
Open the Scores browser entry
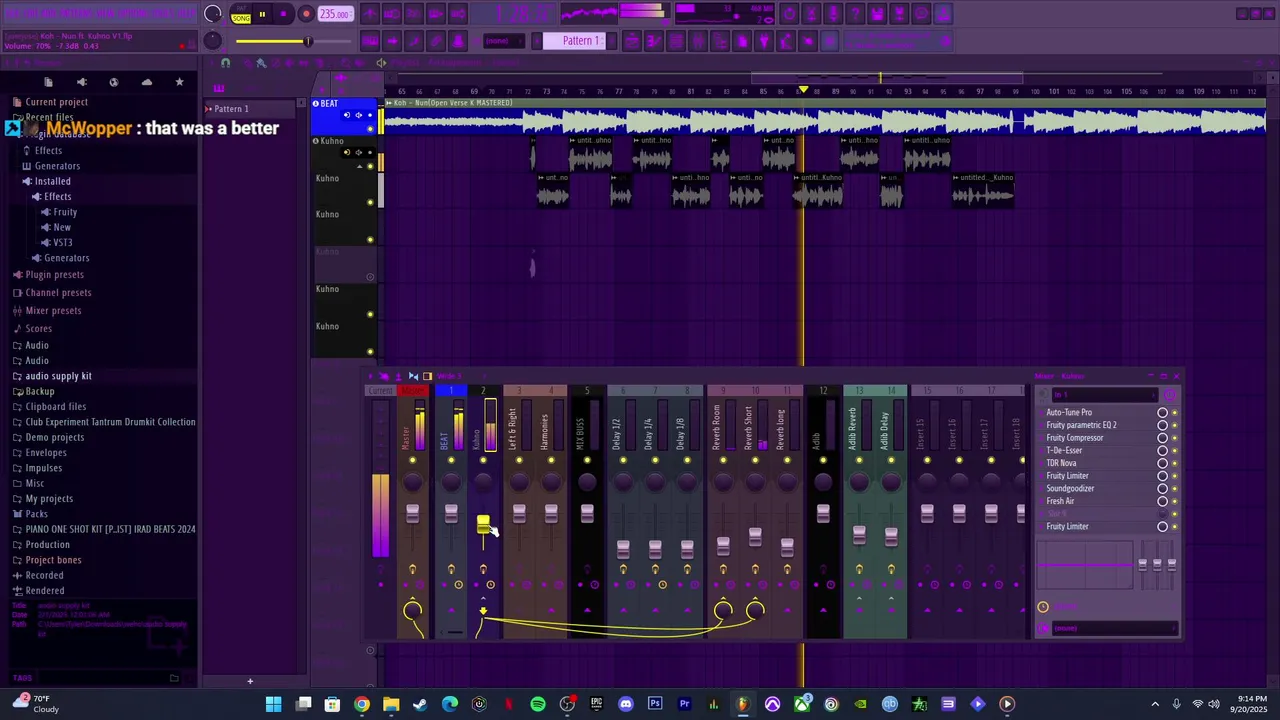pos(38,329)
